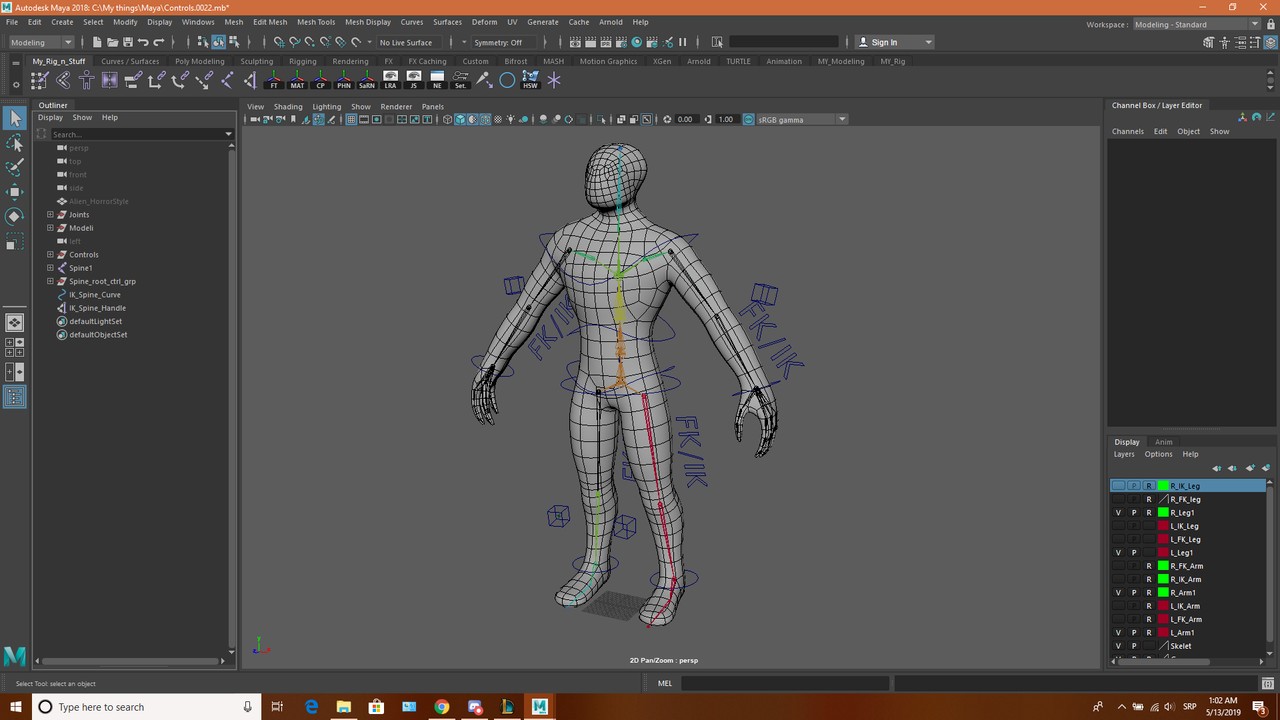This screenshot has height=720, width=1280.
Task: Click the Render Settings icon top right
Action: [x=621, y=41]
